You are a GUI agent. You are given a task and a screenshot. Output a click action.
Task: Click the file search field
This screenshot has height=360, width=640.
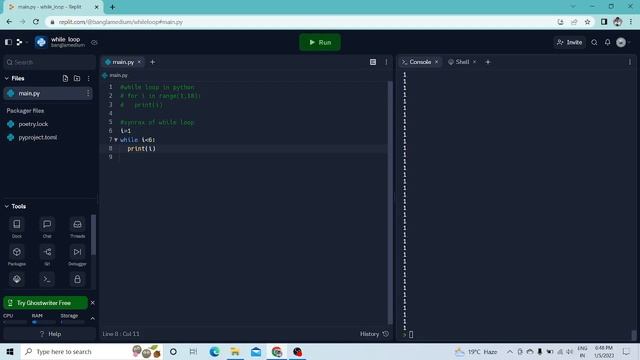point(49,62)
